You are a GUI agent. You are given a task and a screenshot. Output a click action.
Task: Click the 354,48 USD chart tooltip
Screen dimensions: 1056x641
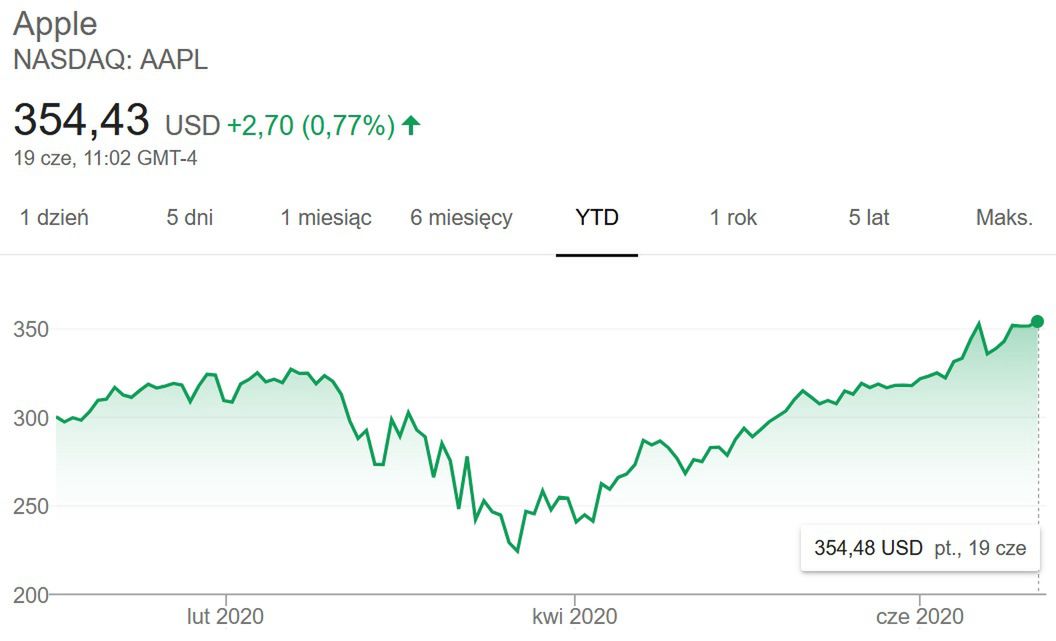pyautogui.click(x=920, y=548)
